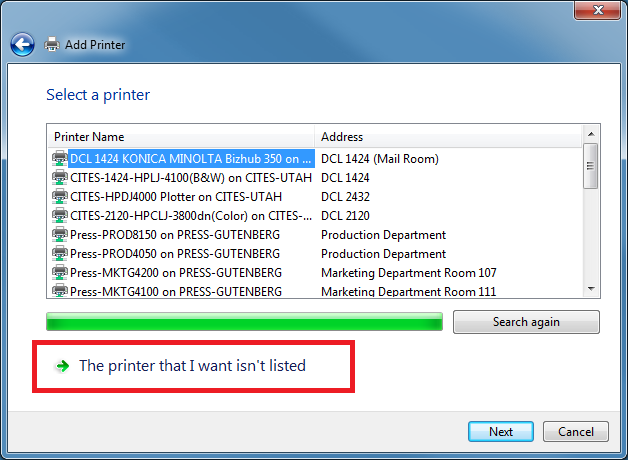Sort by the Printer Name column header

[x=180, y=136]
